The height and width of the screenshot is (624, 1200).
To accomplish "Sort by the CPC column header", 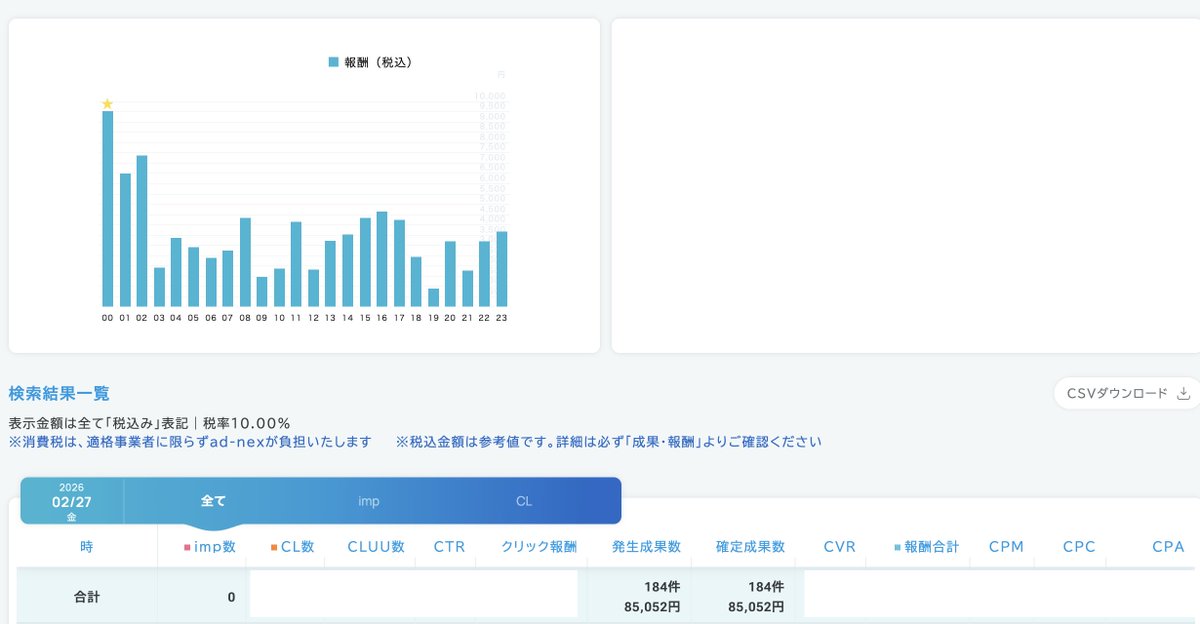I will pyautogui.click(x=1079, y=547).
